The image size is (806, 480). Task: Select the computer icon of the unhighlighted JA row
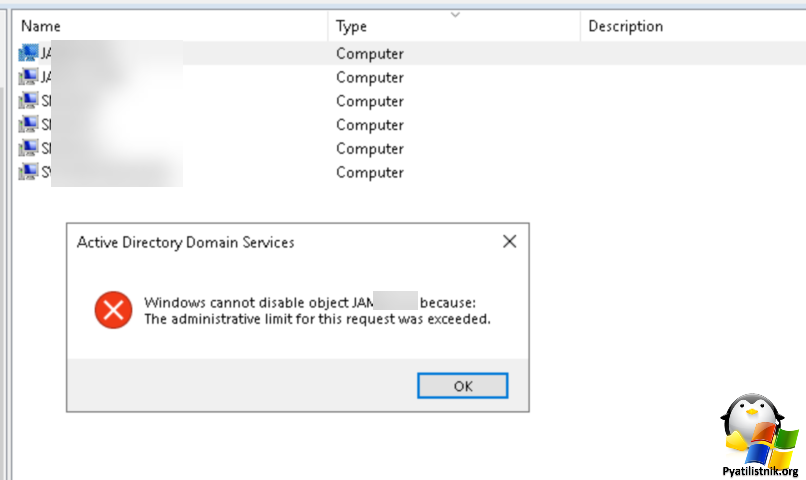click(28, 77)
